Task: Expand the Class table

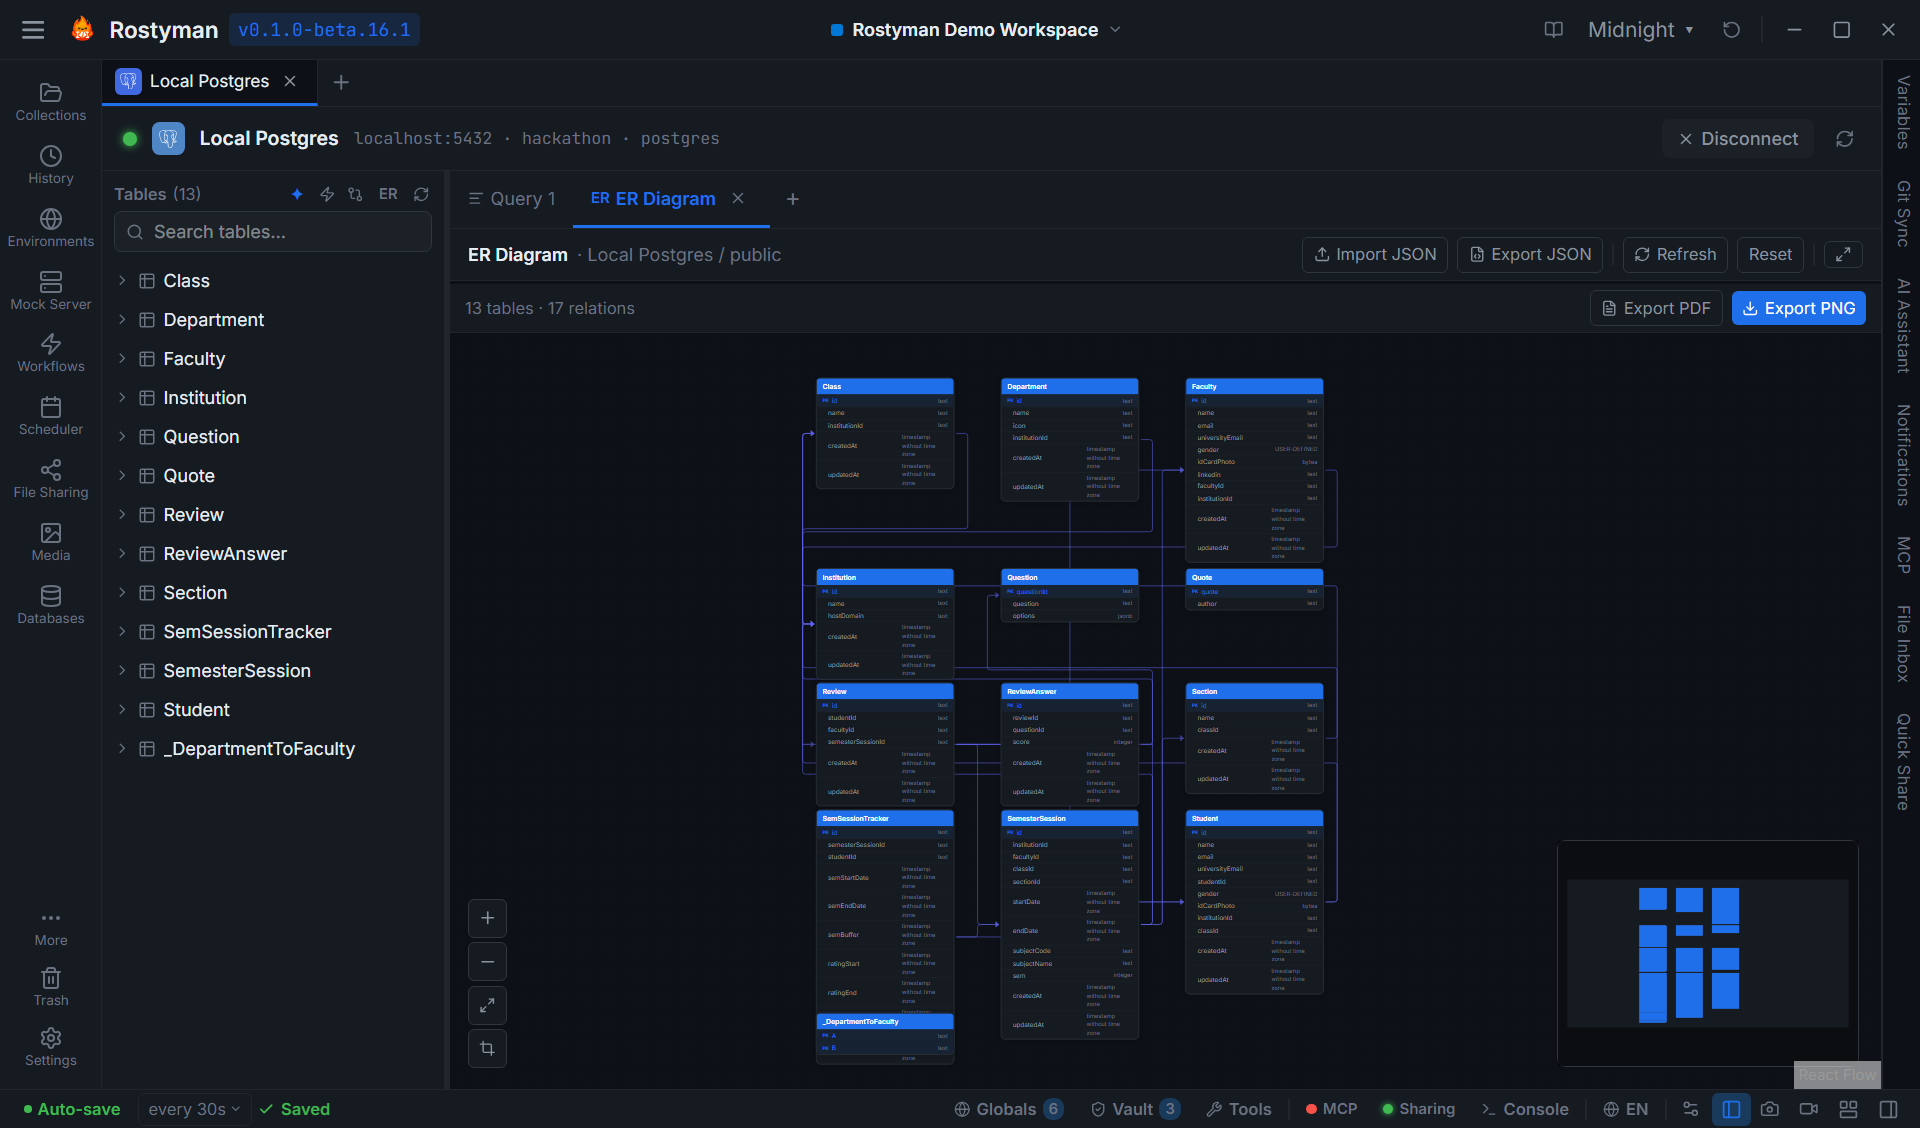Action: (x=122, y=281)
